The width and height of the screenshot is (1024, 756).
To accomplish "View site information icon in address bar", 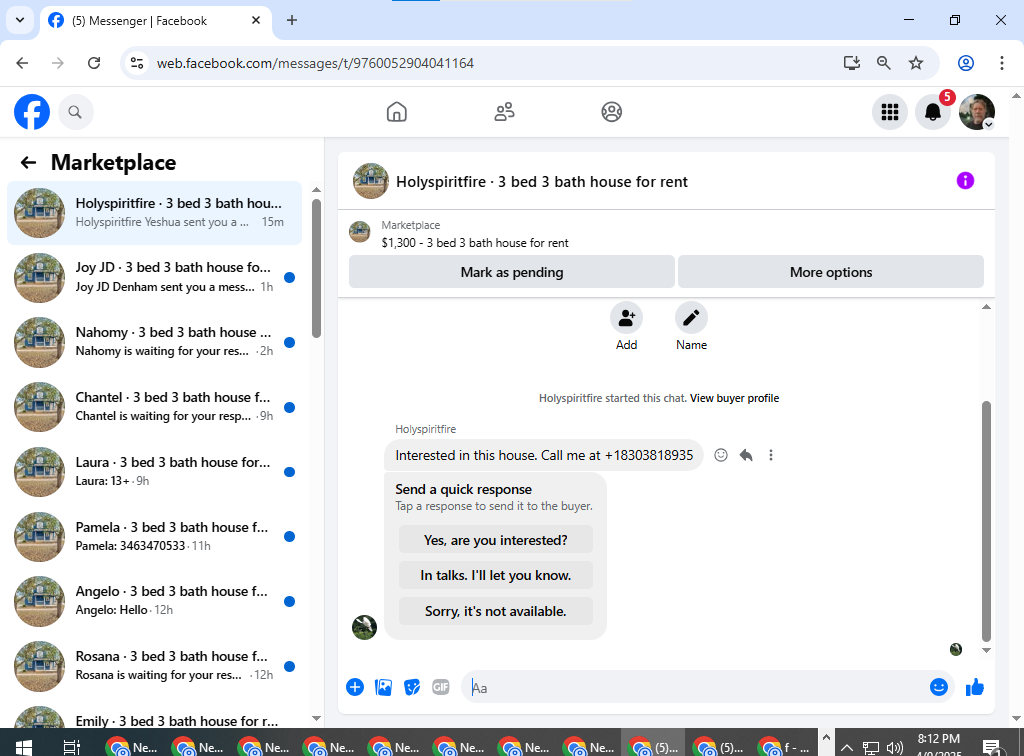I will (137, 63).
